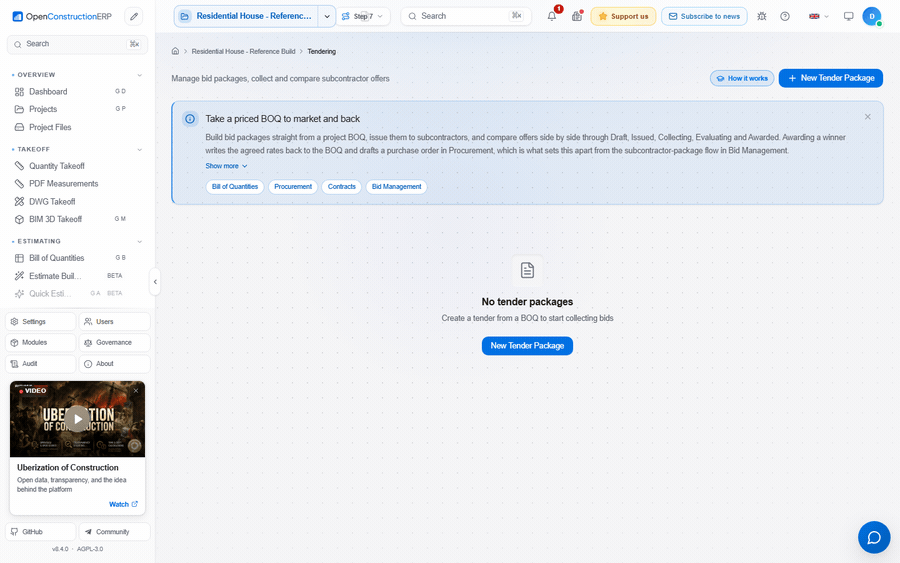Dismiss the priced BOQ info banner
This screenshot has width=900, height=563.
(x=867, y=117)
